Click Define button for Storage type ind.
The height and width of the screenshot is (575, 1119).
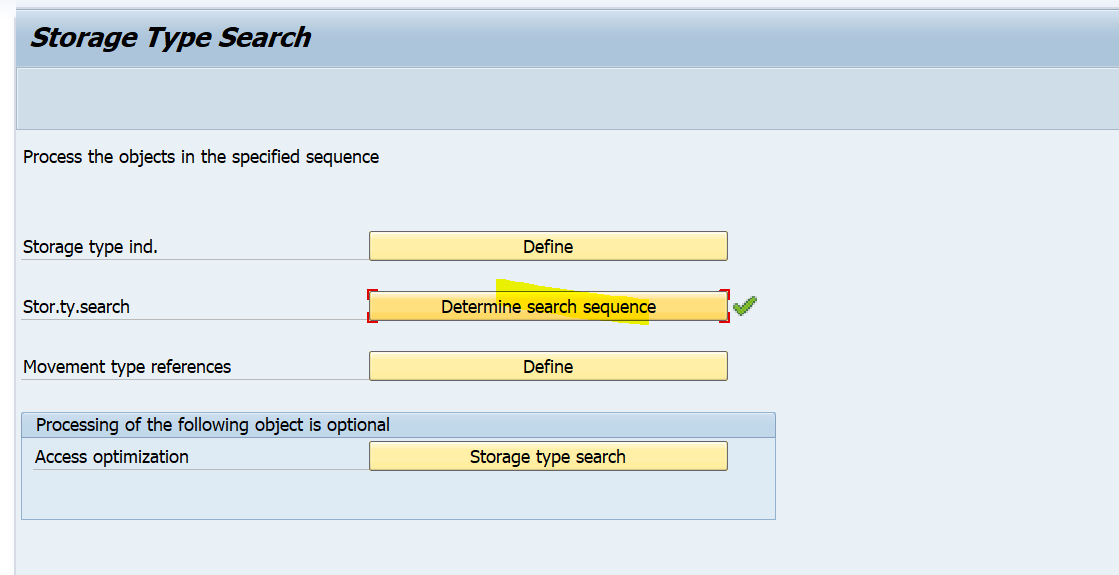pyautogui.click(x=548, y=246)
